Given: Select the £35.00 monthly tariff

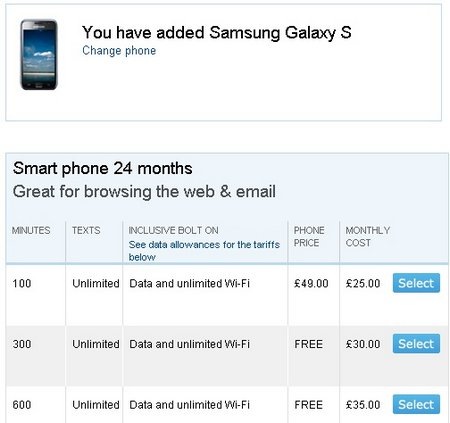Looking at the screenshot, I should (x=416, y=404).
